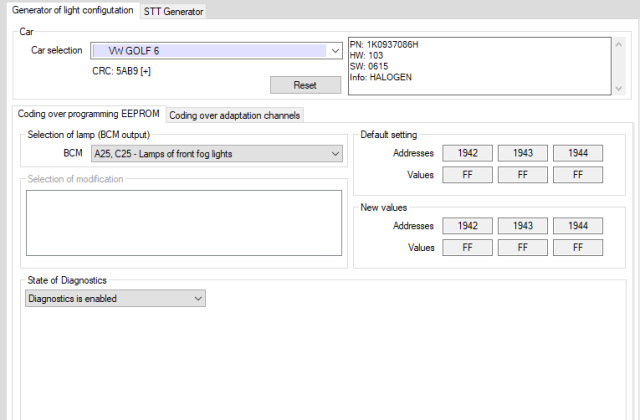Click the car info text box with PN
The height and width of the screenshot is (420, 640).
tap(480, 65)
